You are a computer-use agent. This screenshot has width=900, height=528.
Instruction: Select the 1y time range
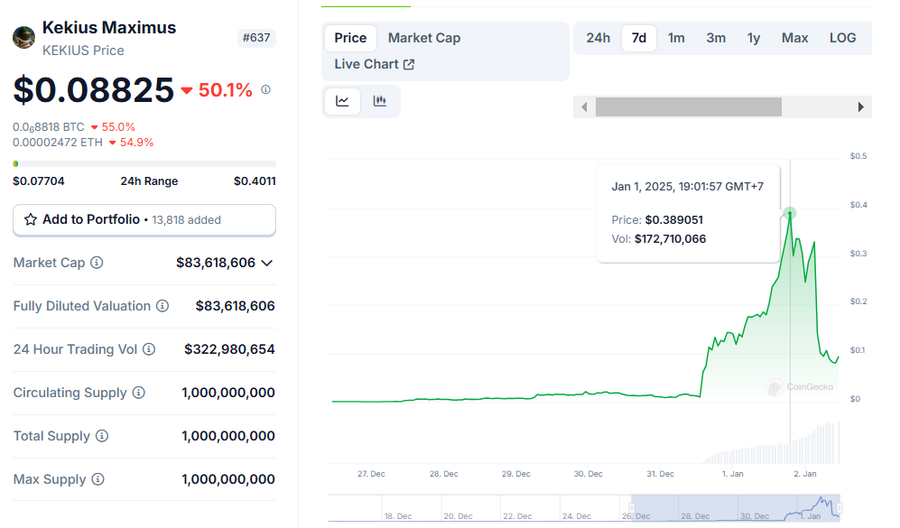click(753, 38)
